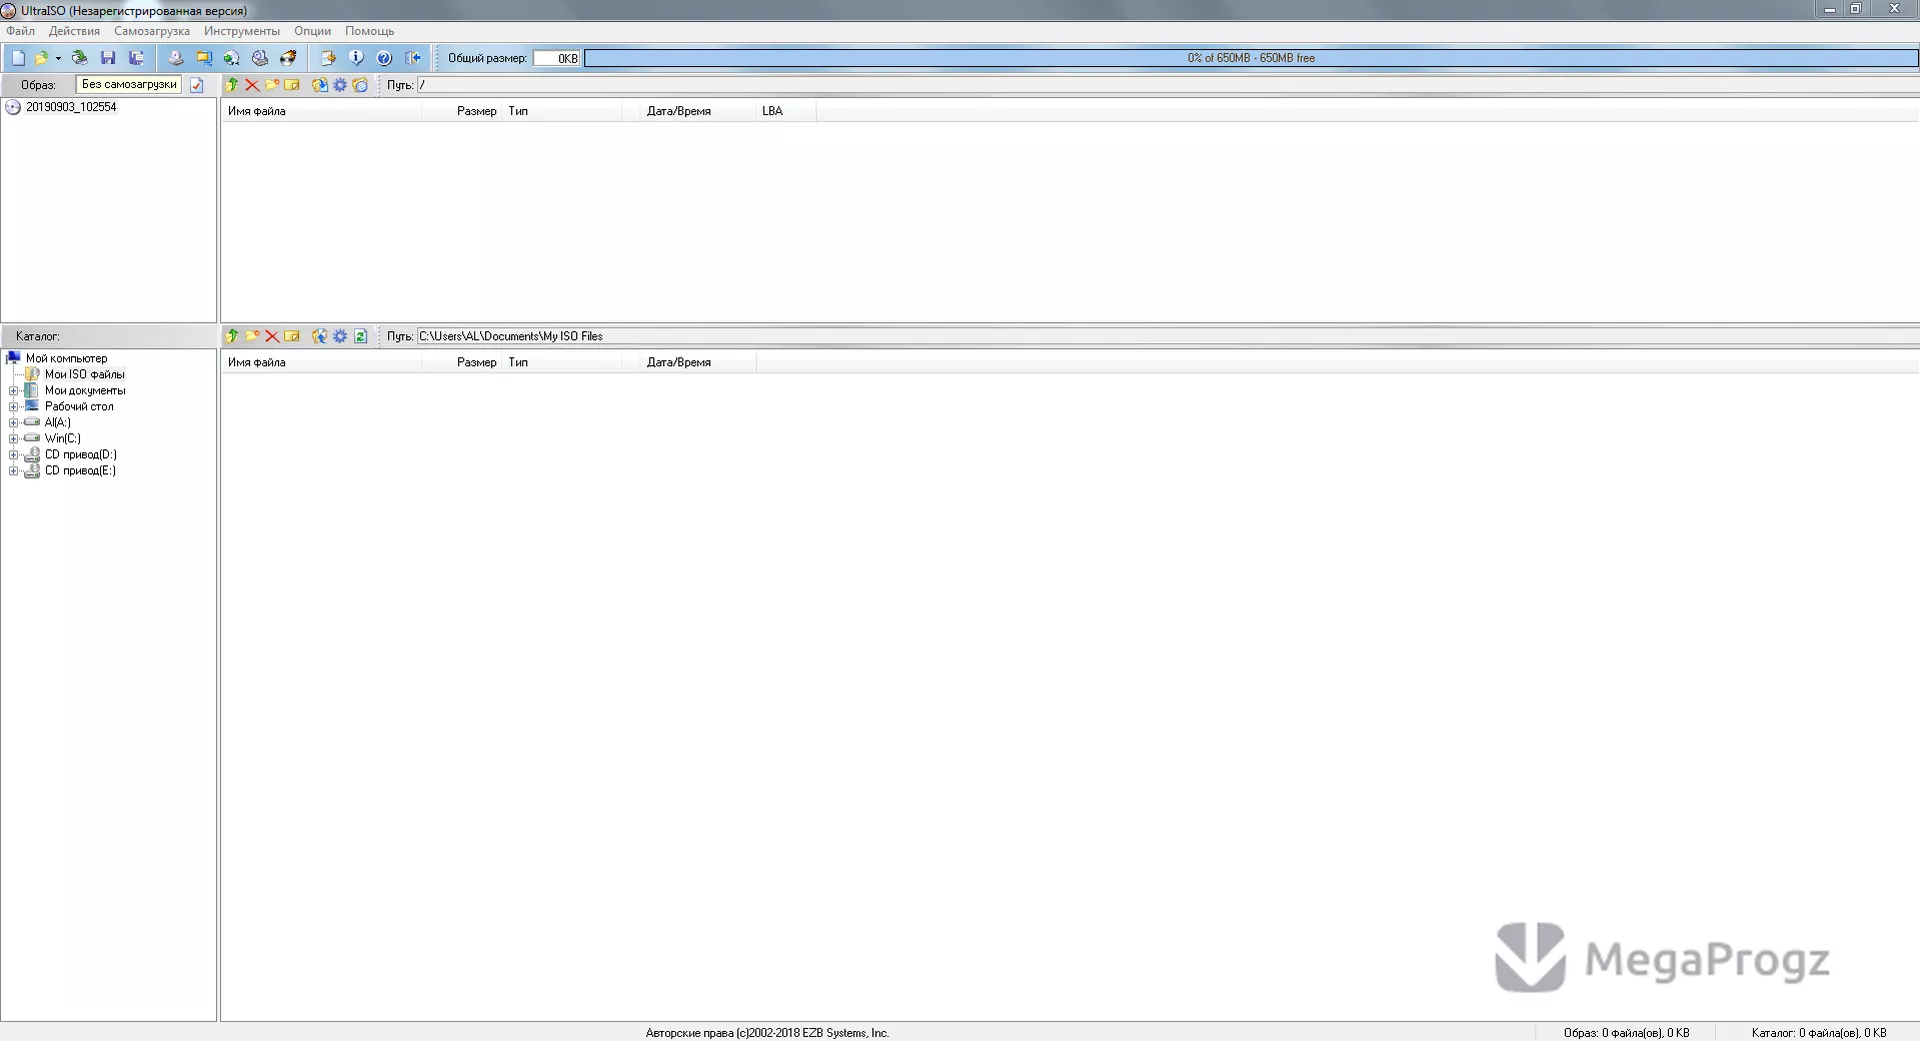
Task: Click the Общий размер value field
Action: tap(557, 58)
